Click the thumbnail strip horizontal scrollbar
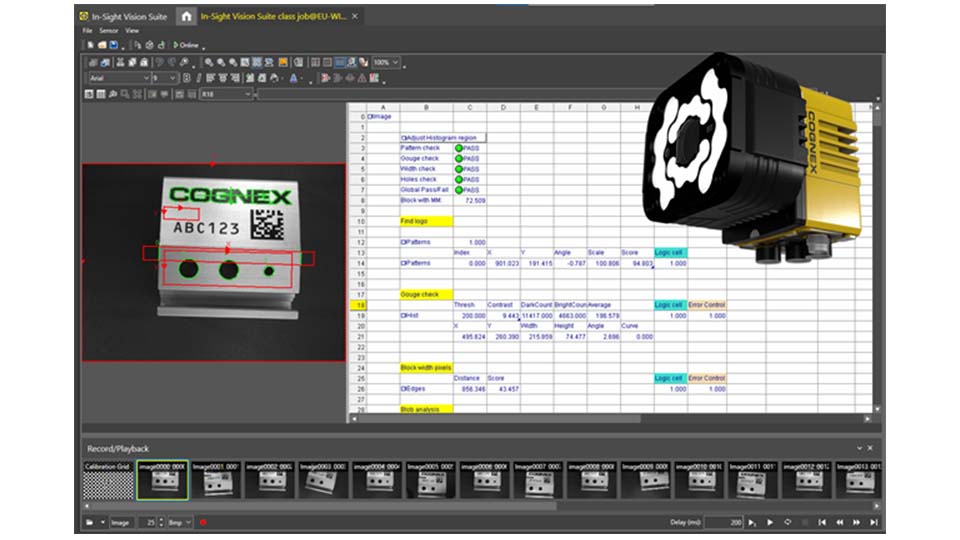Viewport: 960px width, 540px height. coord(324,506)
